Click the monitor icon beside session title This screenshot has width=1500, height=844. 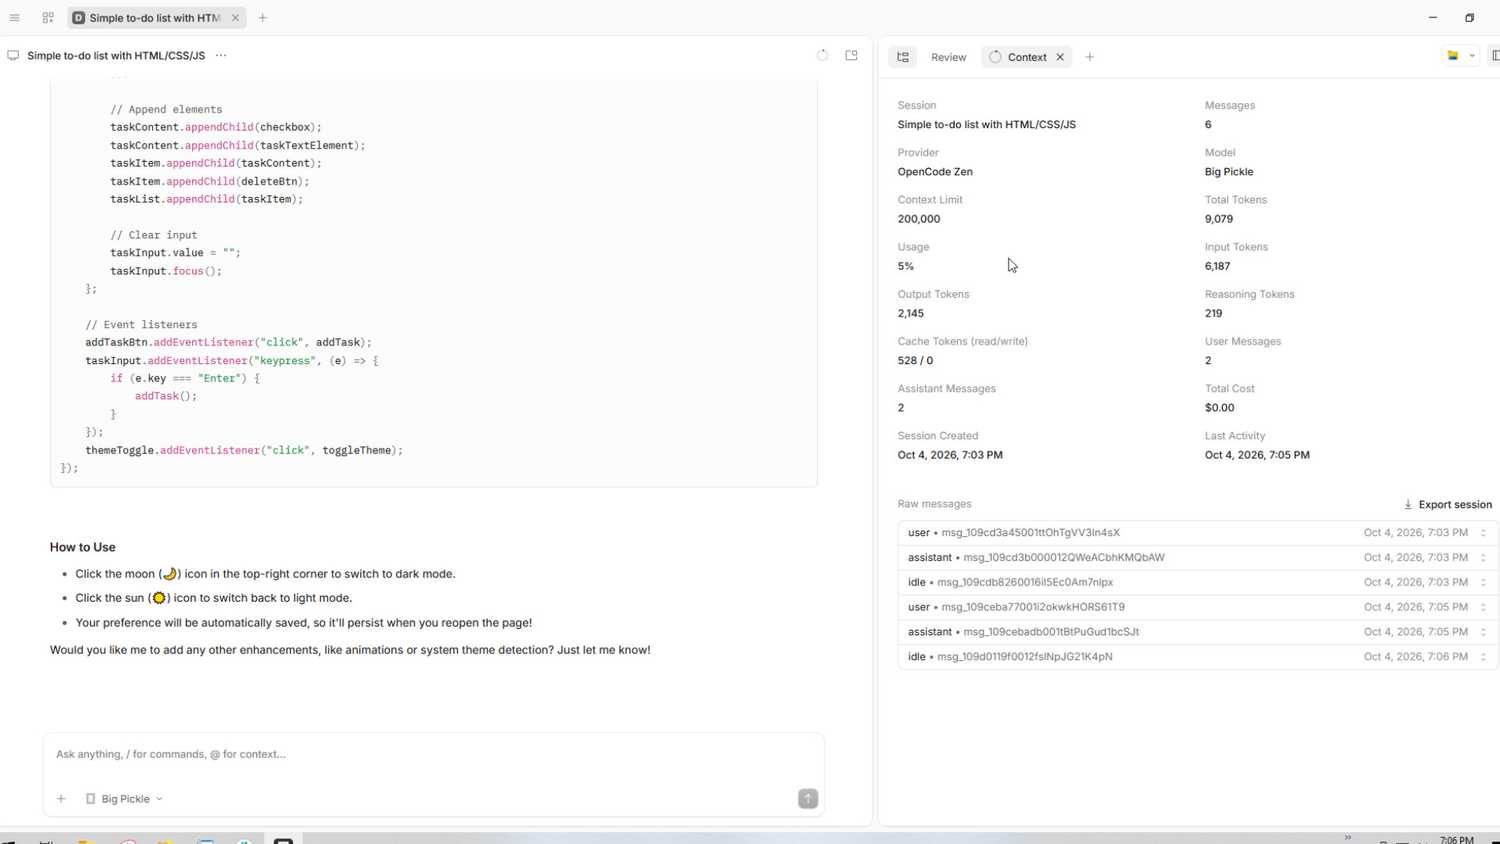13,56
